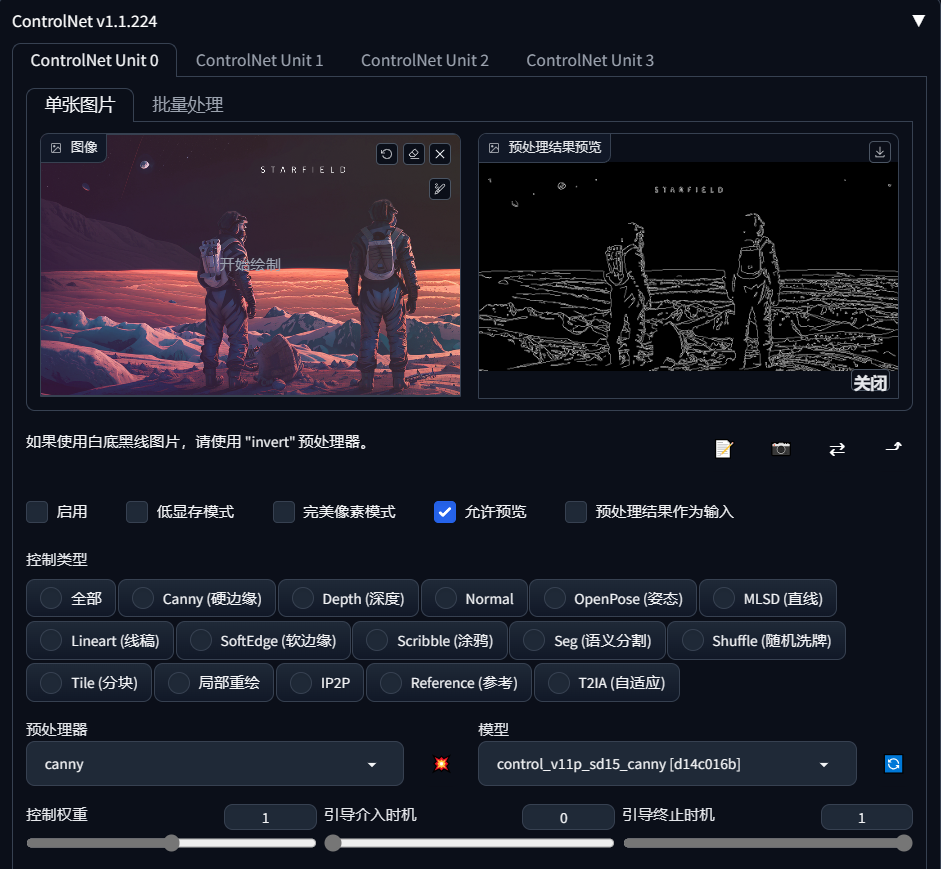Switch to ControlNet Unit 3 tab
The width and height of the screenshot is (941, 869).
coord(590,60)
